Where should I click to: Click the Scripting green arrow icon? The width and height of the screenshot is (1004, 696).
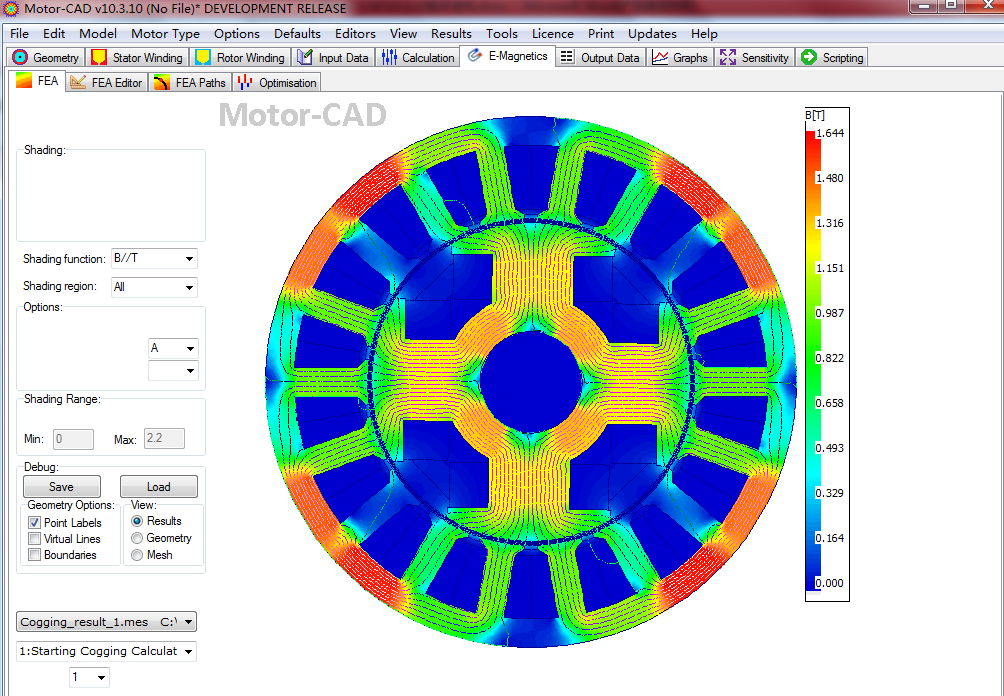(x=808, y=57)
